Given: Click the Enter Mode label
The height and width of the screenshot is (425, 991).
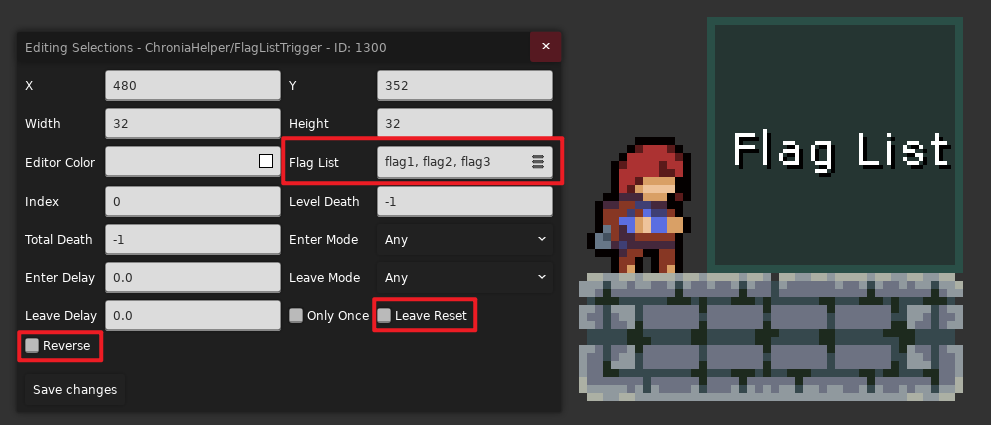Looking at the screenshot, I should click(x=324, y=240).
